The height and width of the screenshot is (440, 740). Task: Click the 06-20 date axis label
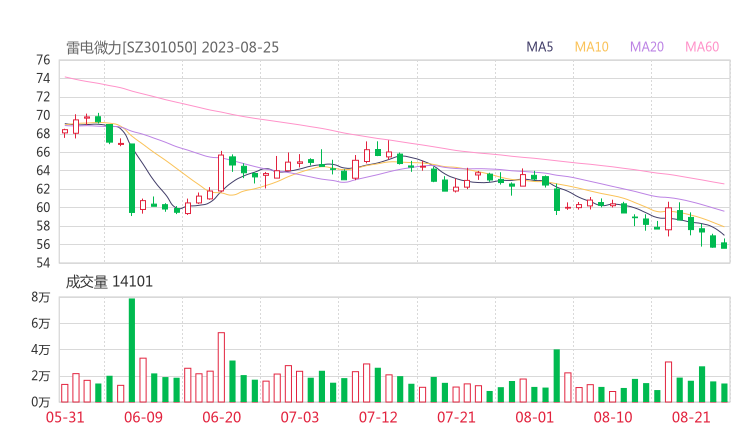pos(222,417)
